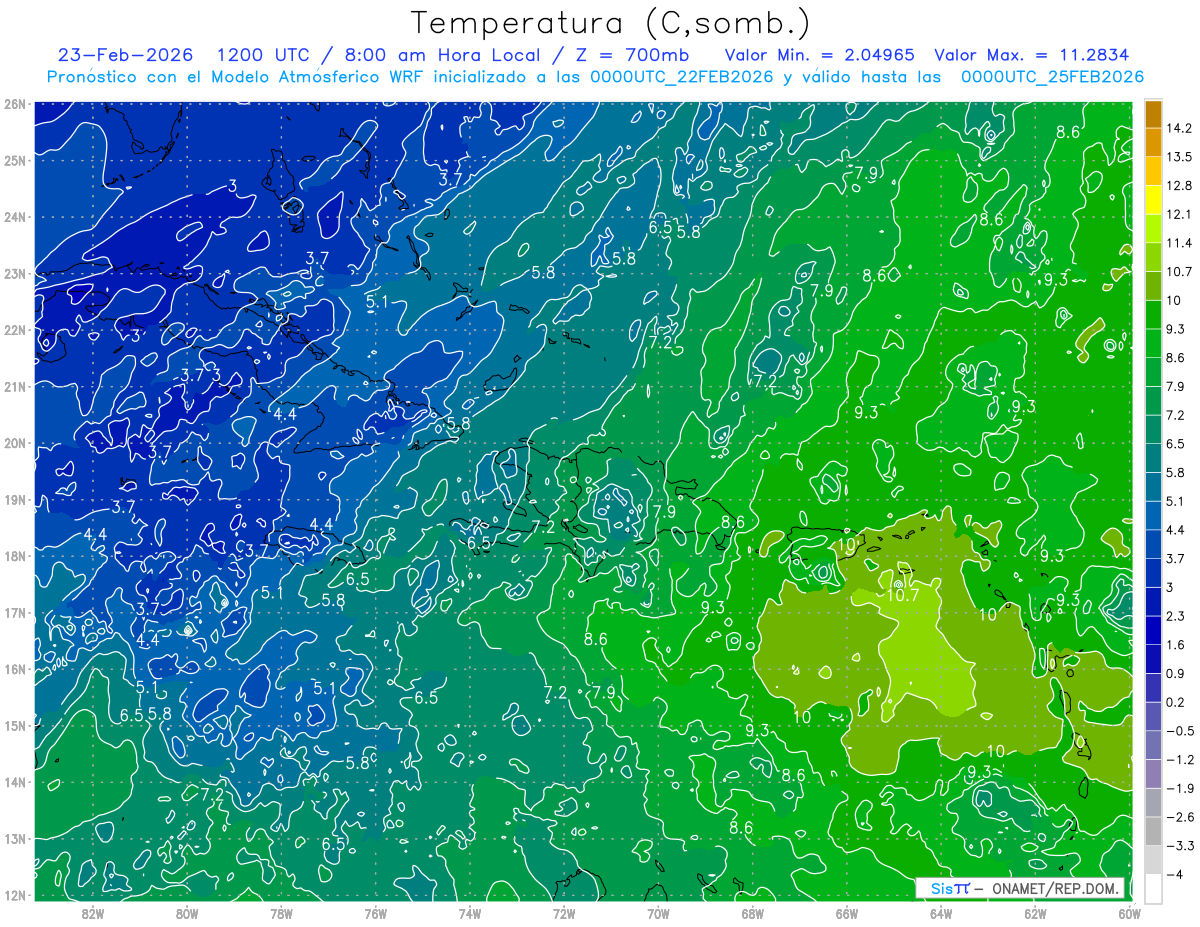The image size is (1200, 927).
Task: Click the '12.8' color scale label
Action: click(x=1179, y=185)
